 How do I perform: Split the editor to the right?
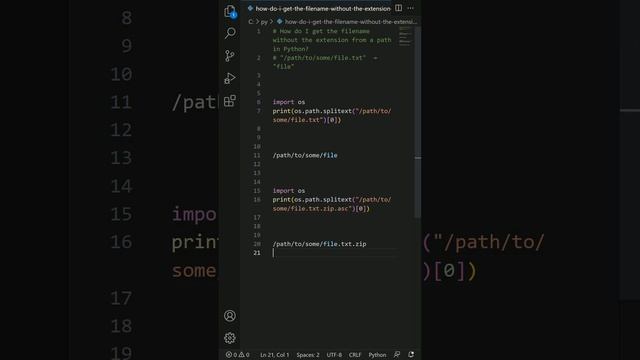tap(398, 8)
